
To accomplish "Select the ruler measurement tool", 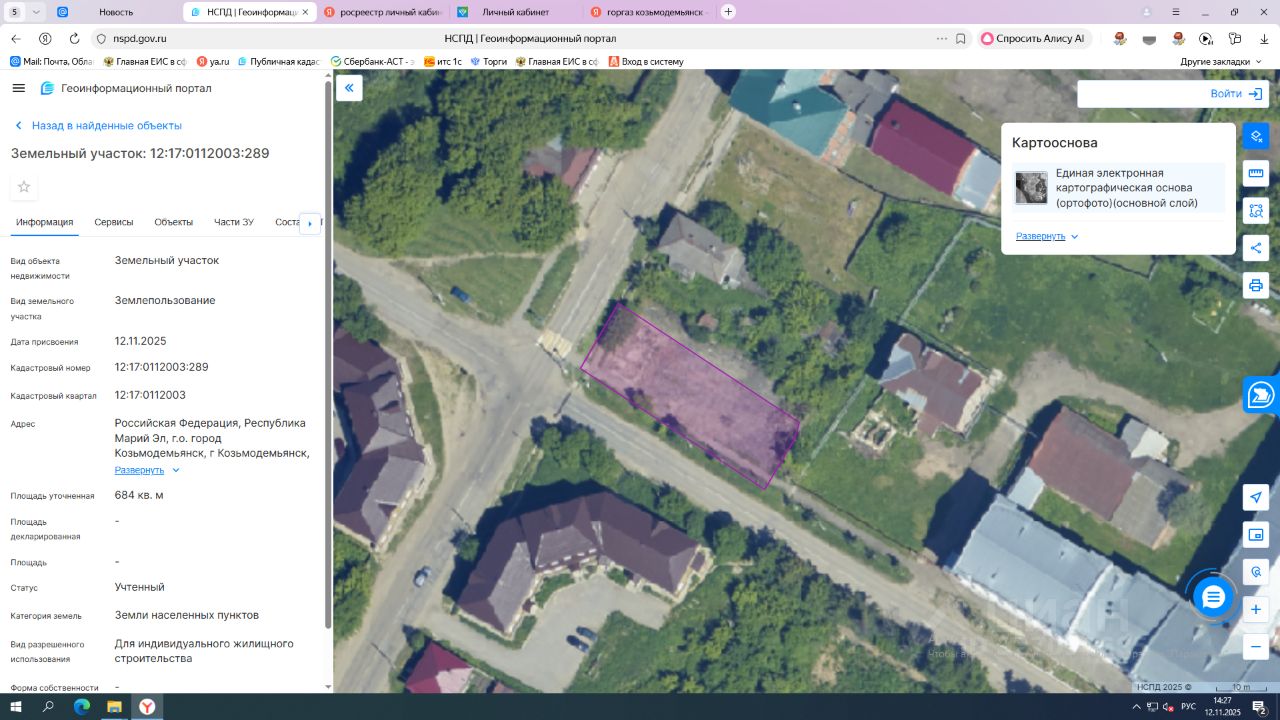I will pyautogui.click(x=1256, y=173).
